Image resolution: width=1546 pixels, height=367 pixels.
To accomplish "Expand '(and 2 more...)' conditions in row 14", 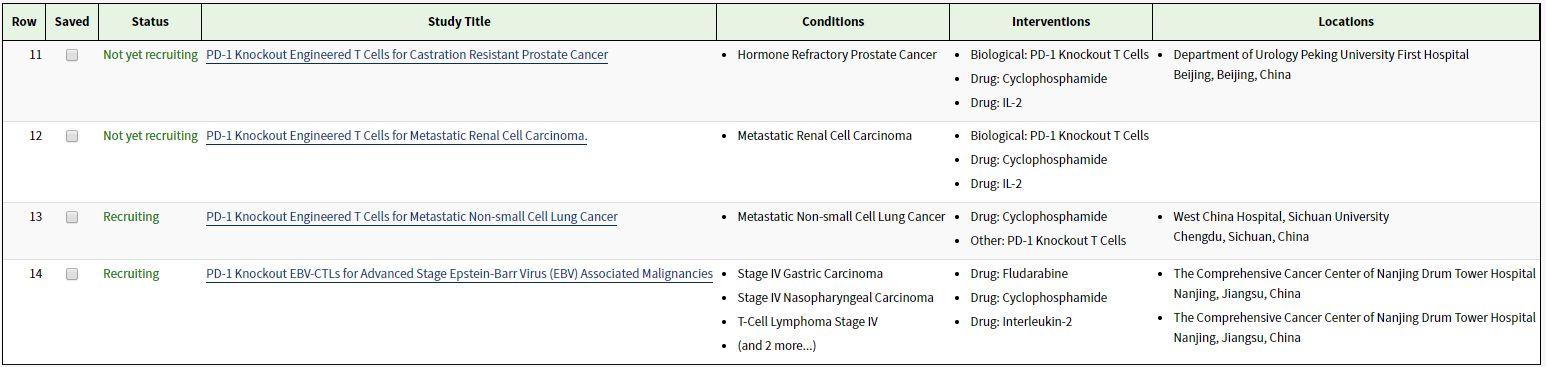I will tap(777, 346).
